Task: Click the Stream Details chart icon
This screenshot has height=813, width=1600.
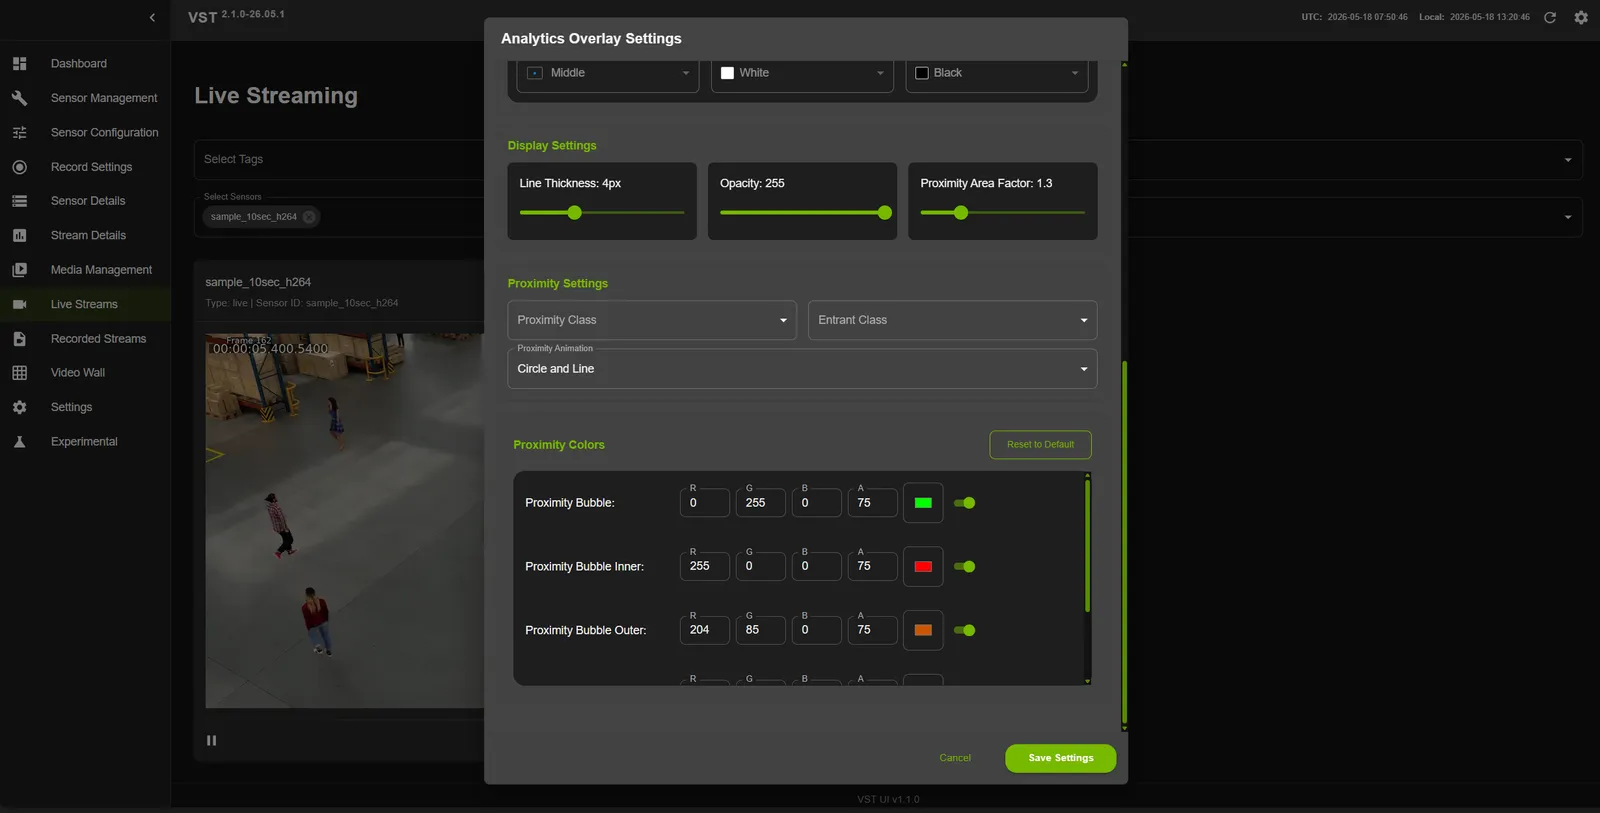Action: (x=19, y=235)
